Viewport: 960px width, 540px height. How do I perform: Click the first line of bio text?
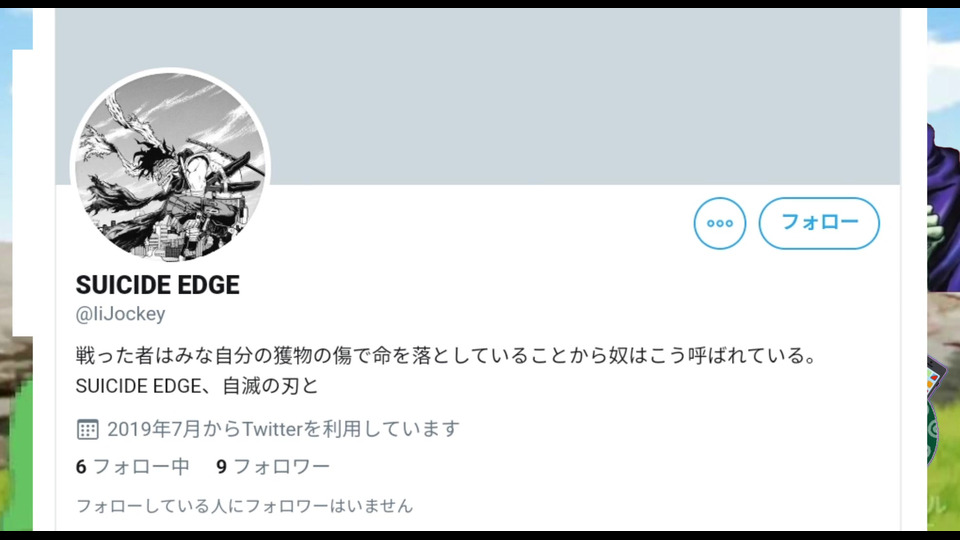(x=446, y=355)
